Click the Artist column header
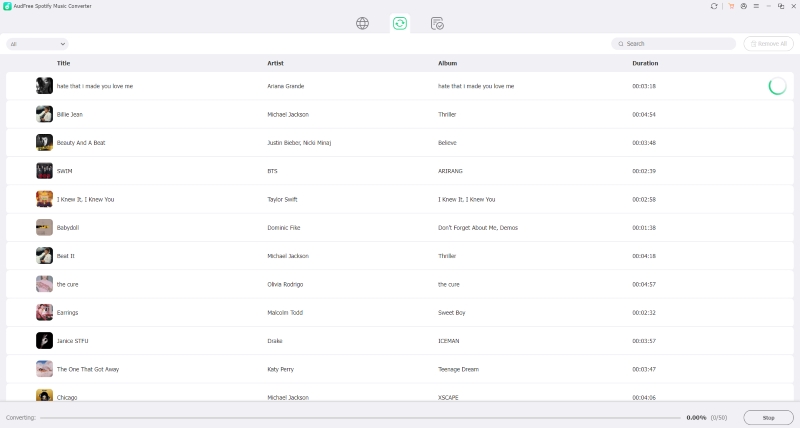Screen dimensions: 800x428 point(276,63)
